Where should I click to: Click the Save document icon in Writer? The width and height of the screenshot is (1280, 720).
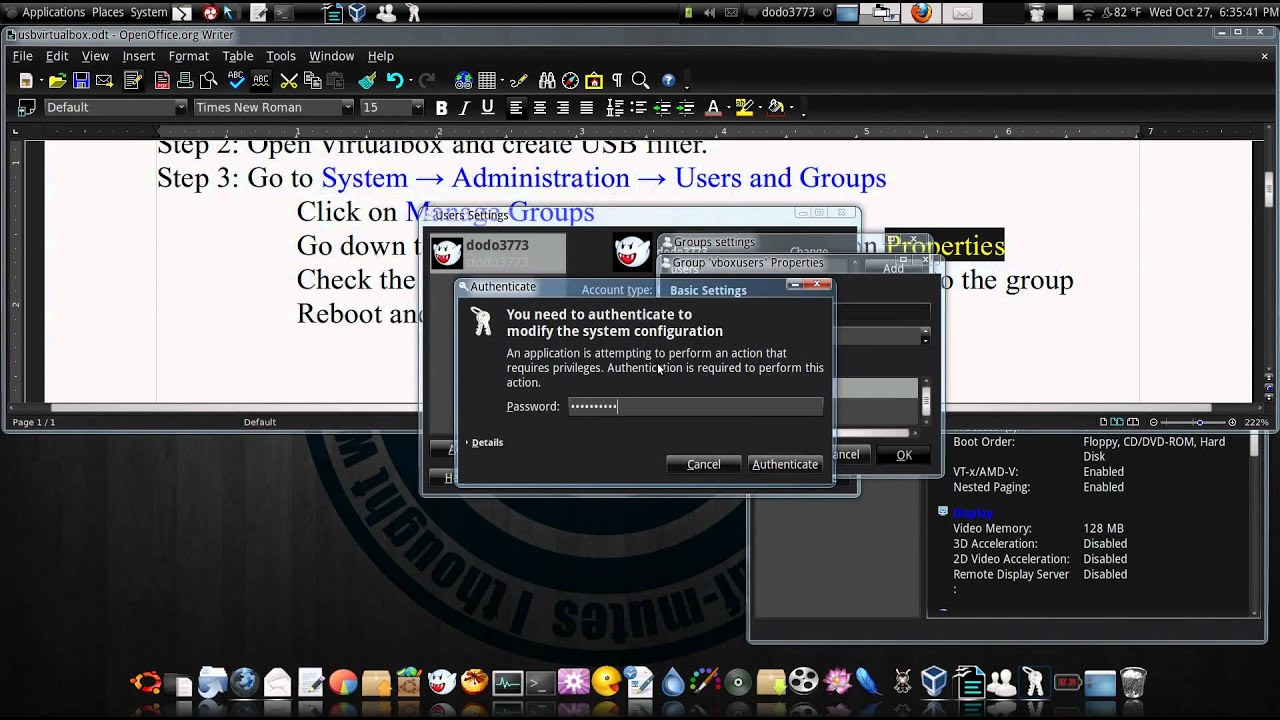click(81, 80)
